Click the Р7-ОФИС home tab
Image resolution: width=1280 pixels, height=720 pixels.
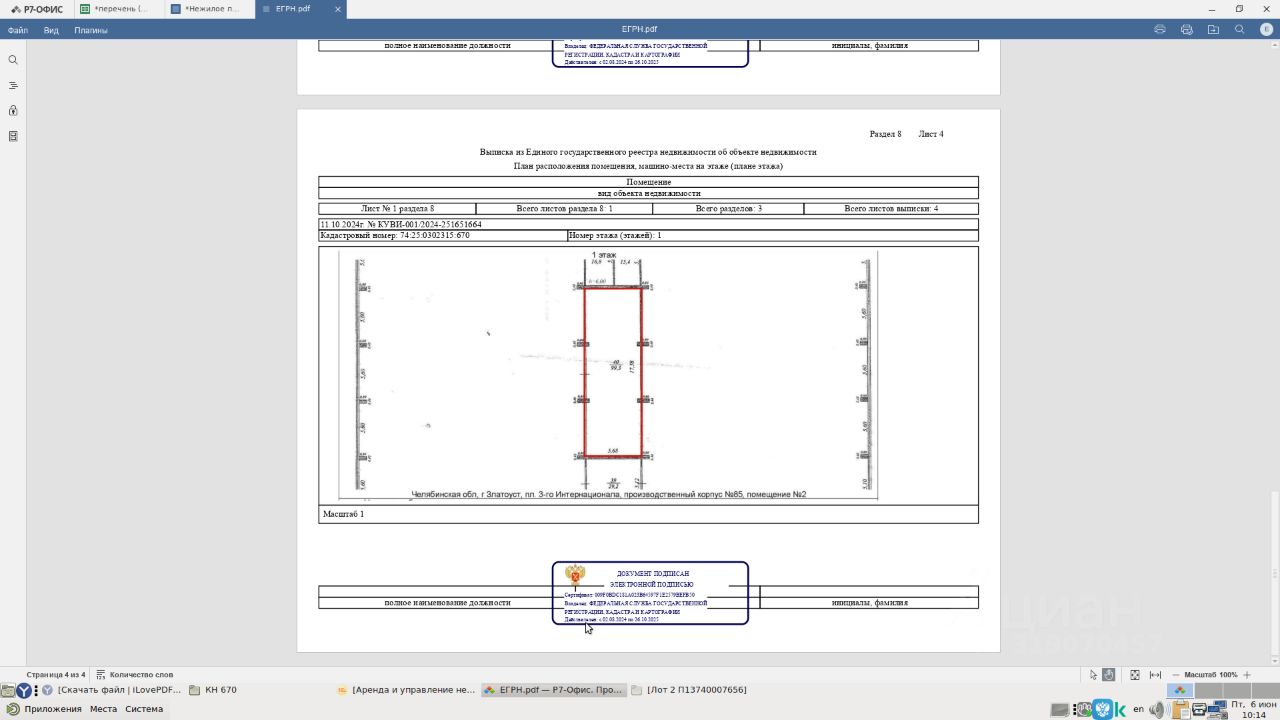[x=36, y=9]
